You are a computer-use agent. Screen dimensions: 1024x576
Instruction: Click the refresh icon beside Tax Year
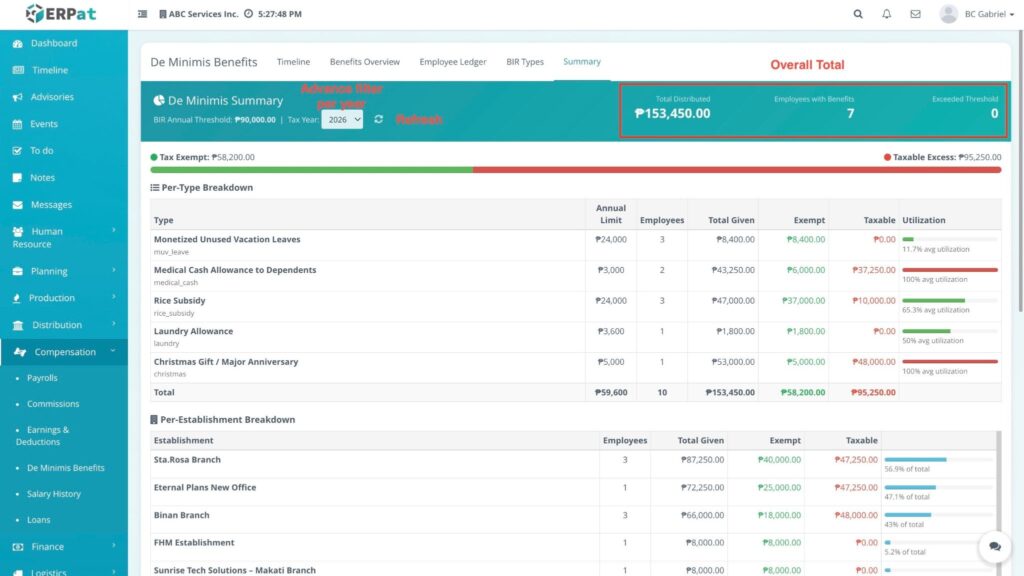point(378,119)
